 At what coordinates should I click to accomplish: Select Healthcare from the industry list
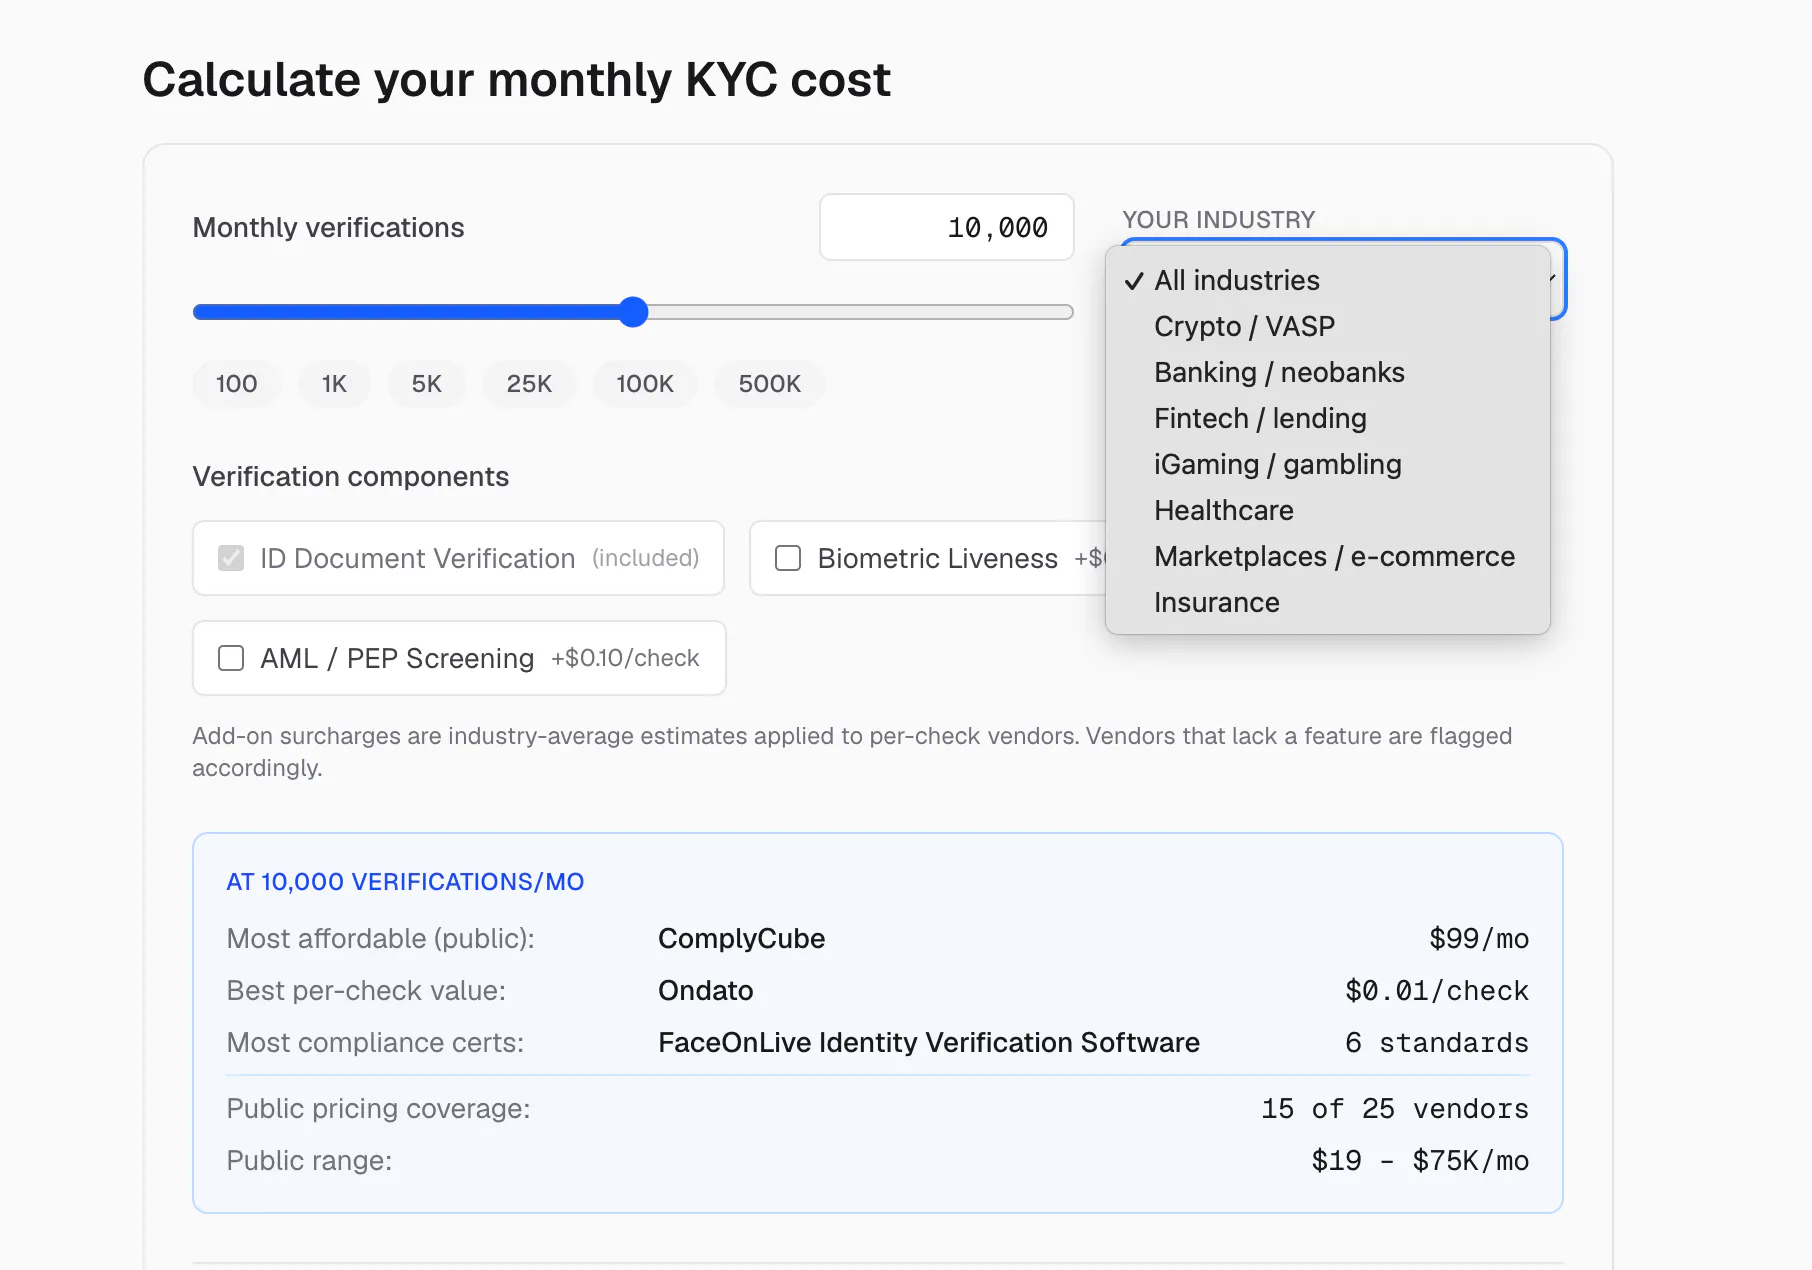(x=1328, y=510)
